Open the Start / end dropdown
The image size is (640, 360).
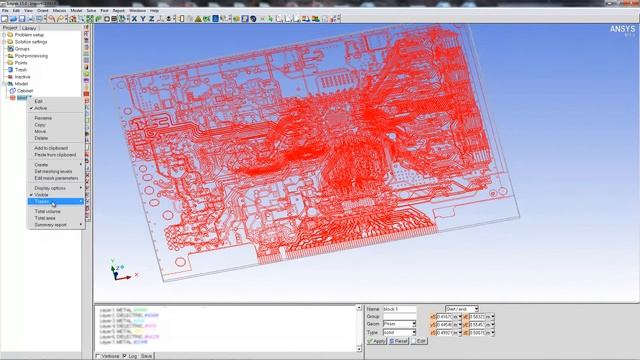476,309
